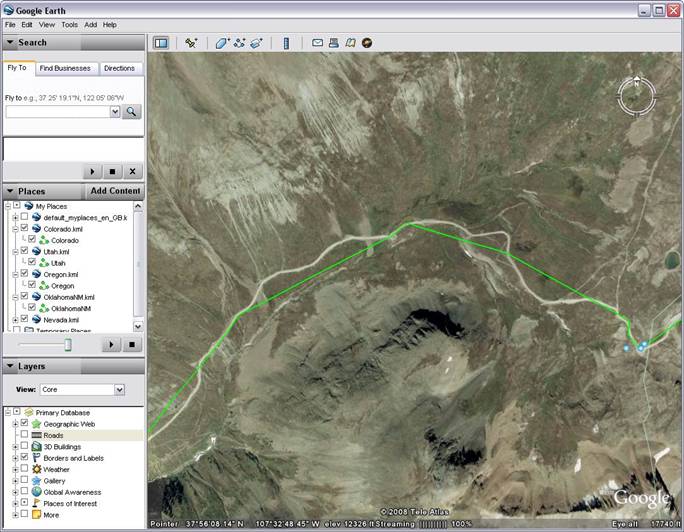Click the Borders and Labels flag icon
This screenshot has width=684, height=532.
37,458
